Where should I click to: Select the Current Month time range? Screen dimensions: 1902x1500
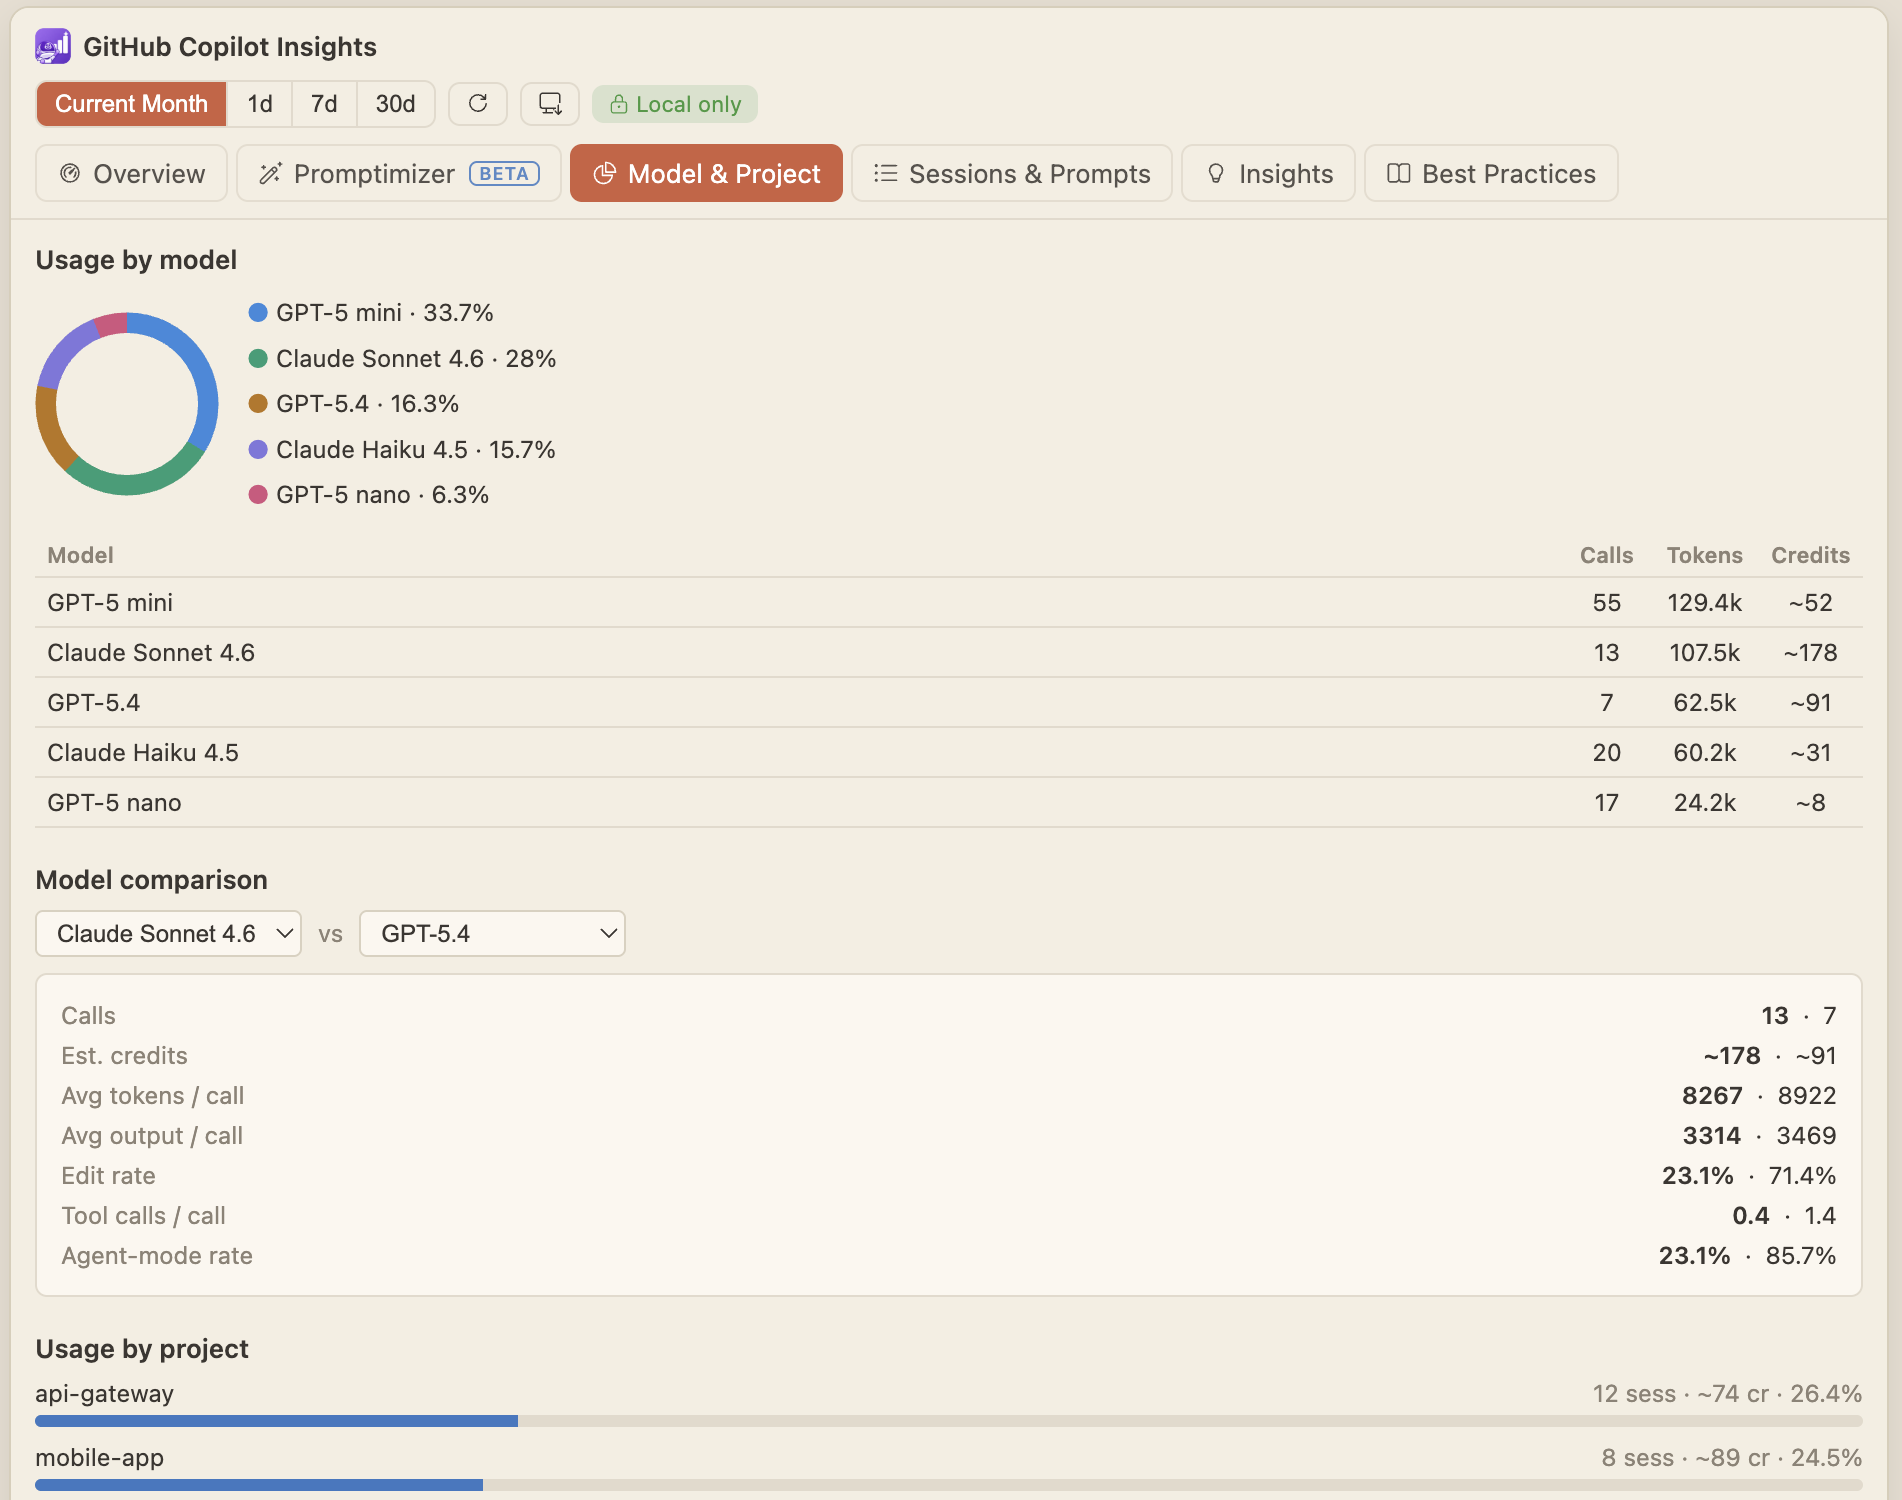[x=131, y=104]
